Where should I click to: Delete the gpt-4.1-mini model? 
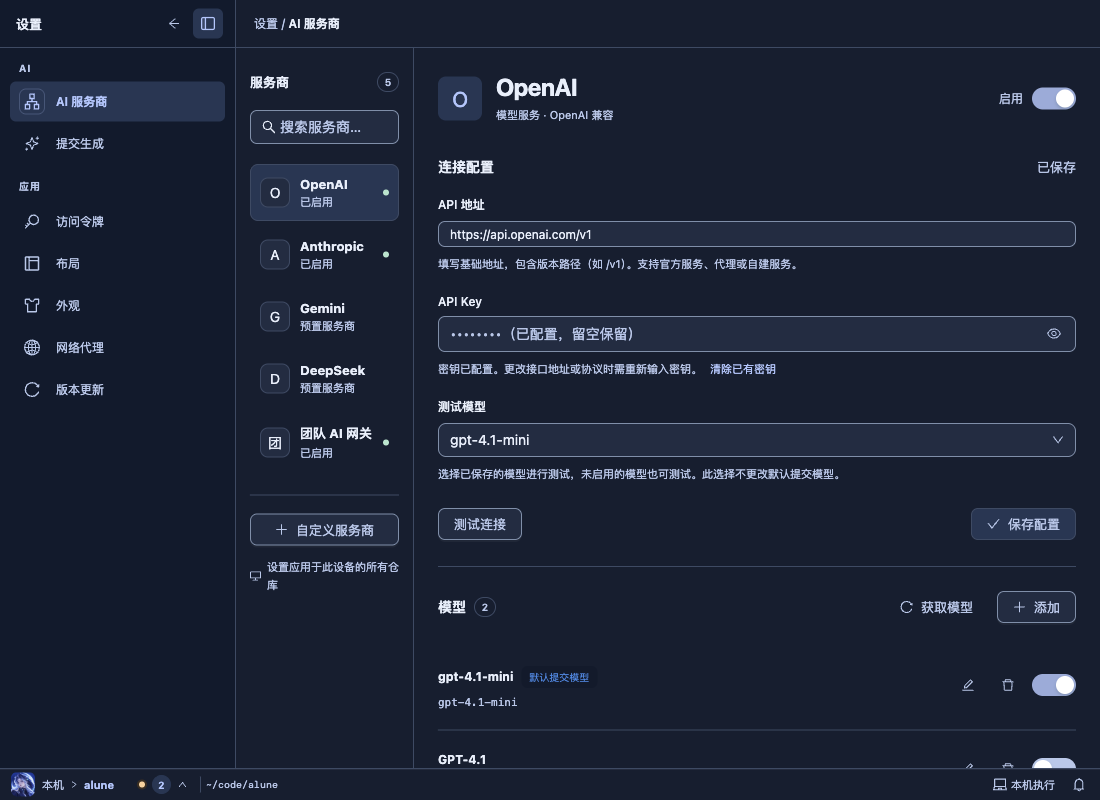1008,685
